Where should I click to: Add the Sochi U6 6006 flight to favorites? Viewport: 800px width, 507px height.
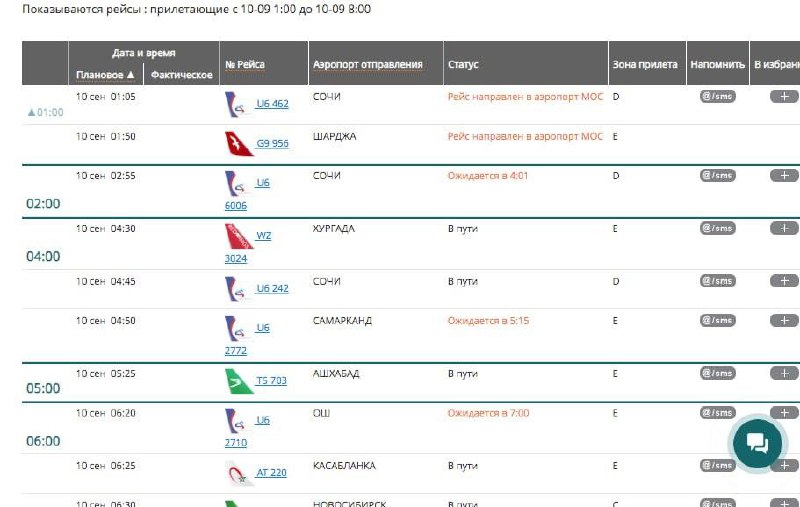coord(784,175)
